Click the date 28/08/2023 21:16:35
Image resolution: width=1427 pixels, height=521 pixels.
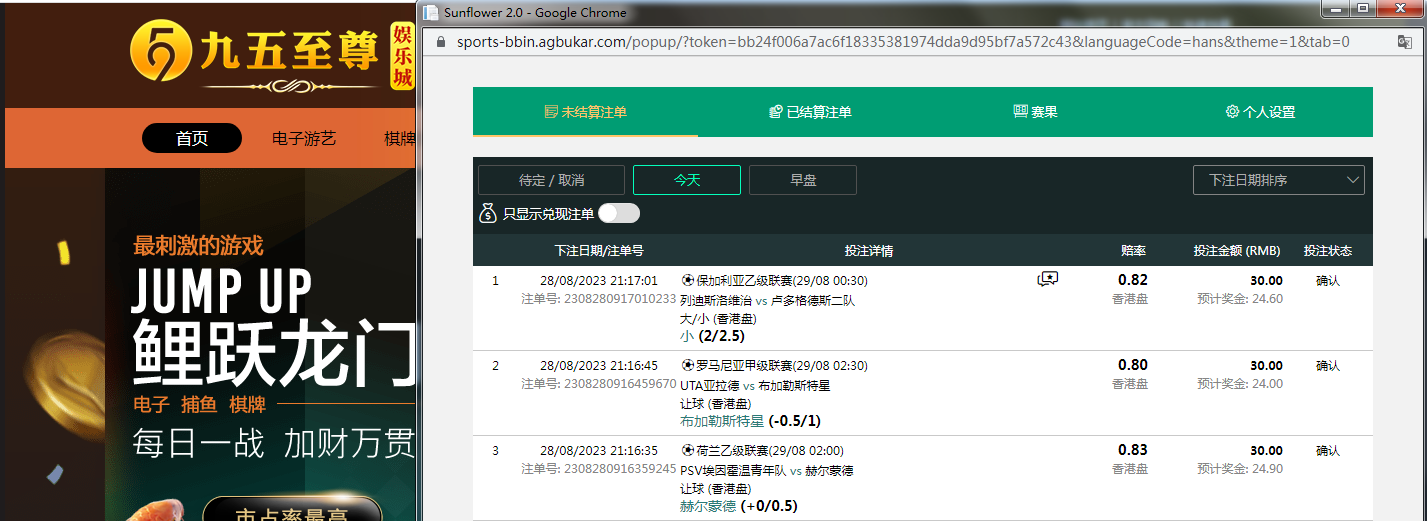click(598, 451)
